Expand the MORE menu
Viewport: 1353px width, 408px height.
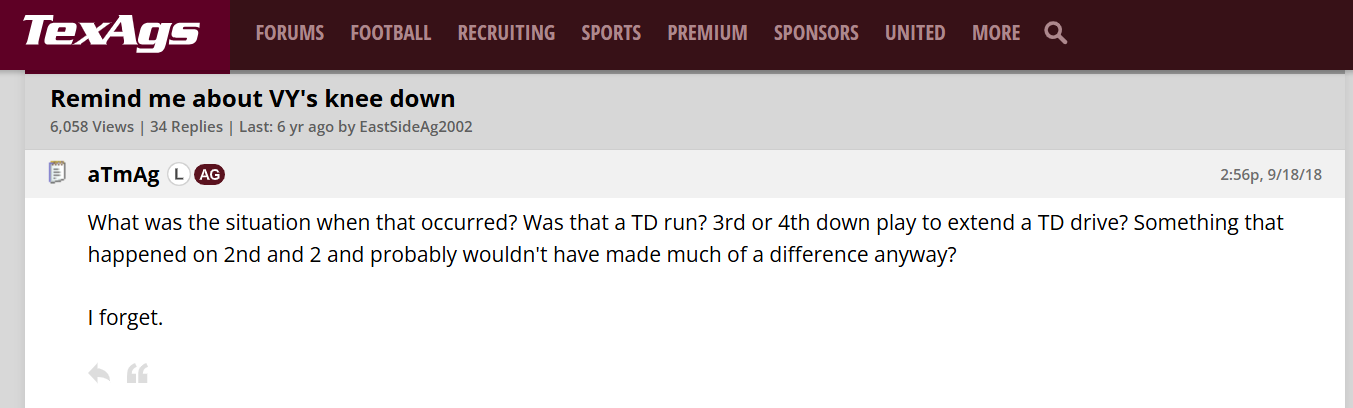pos(996,33)
